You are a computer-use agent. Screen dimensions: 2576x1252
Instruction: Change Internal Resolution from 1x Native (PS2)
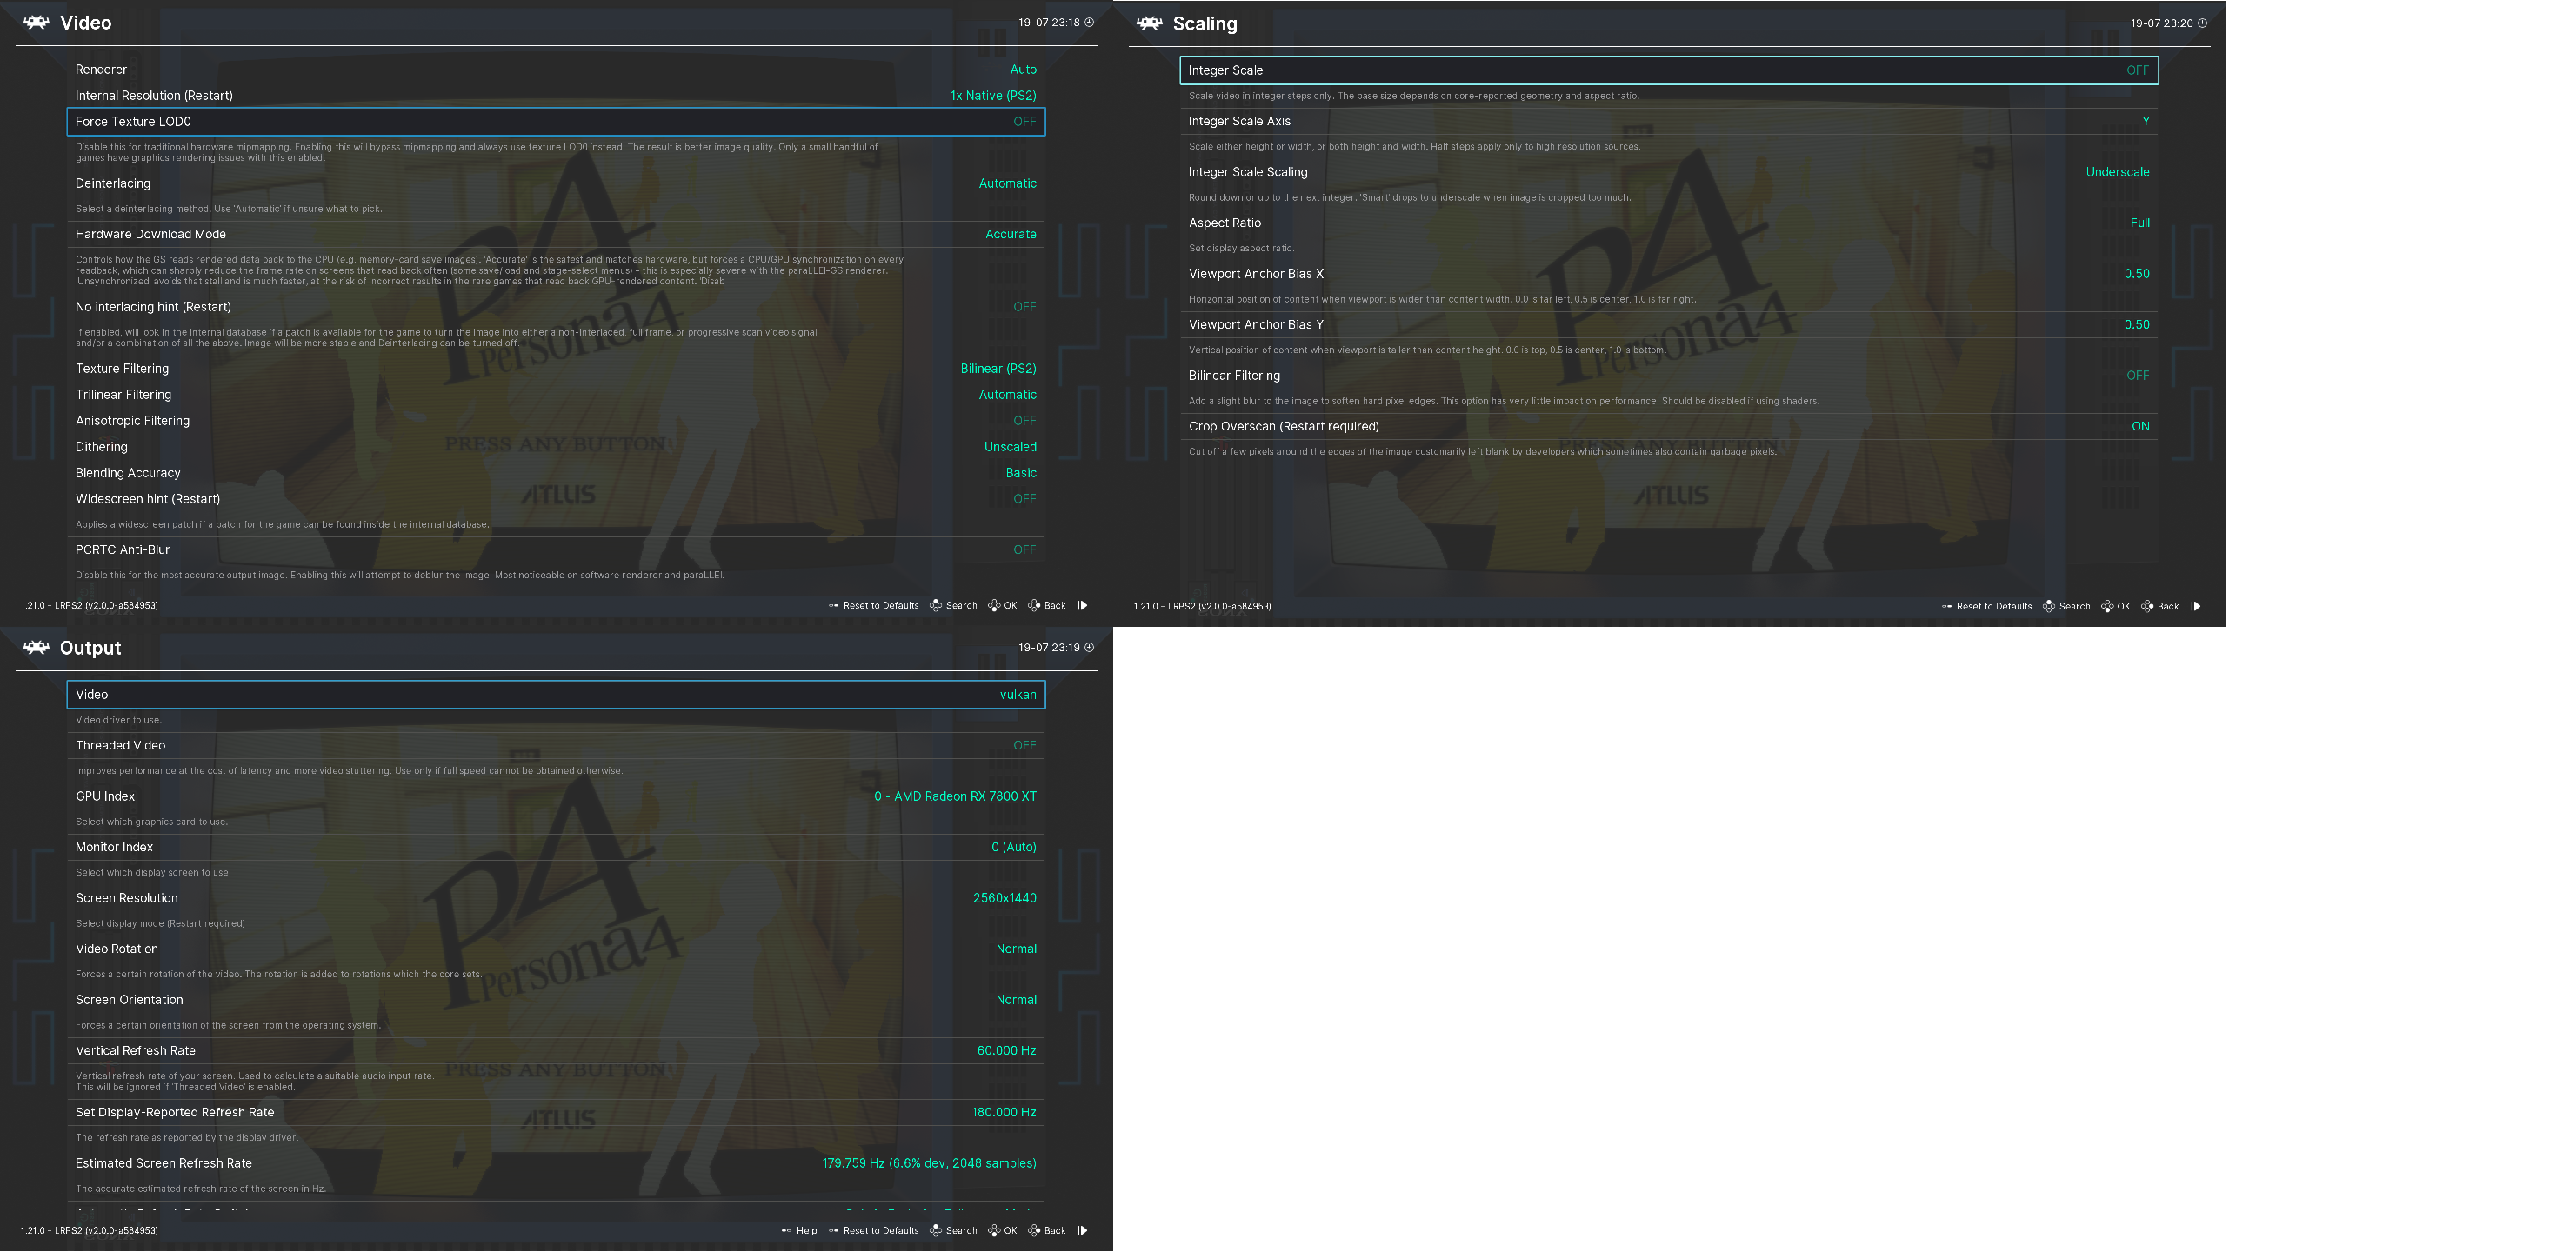coord(556,96)
